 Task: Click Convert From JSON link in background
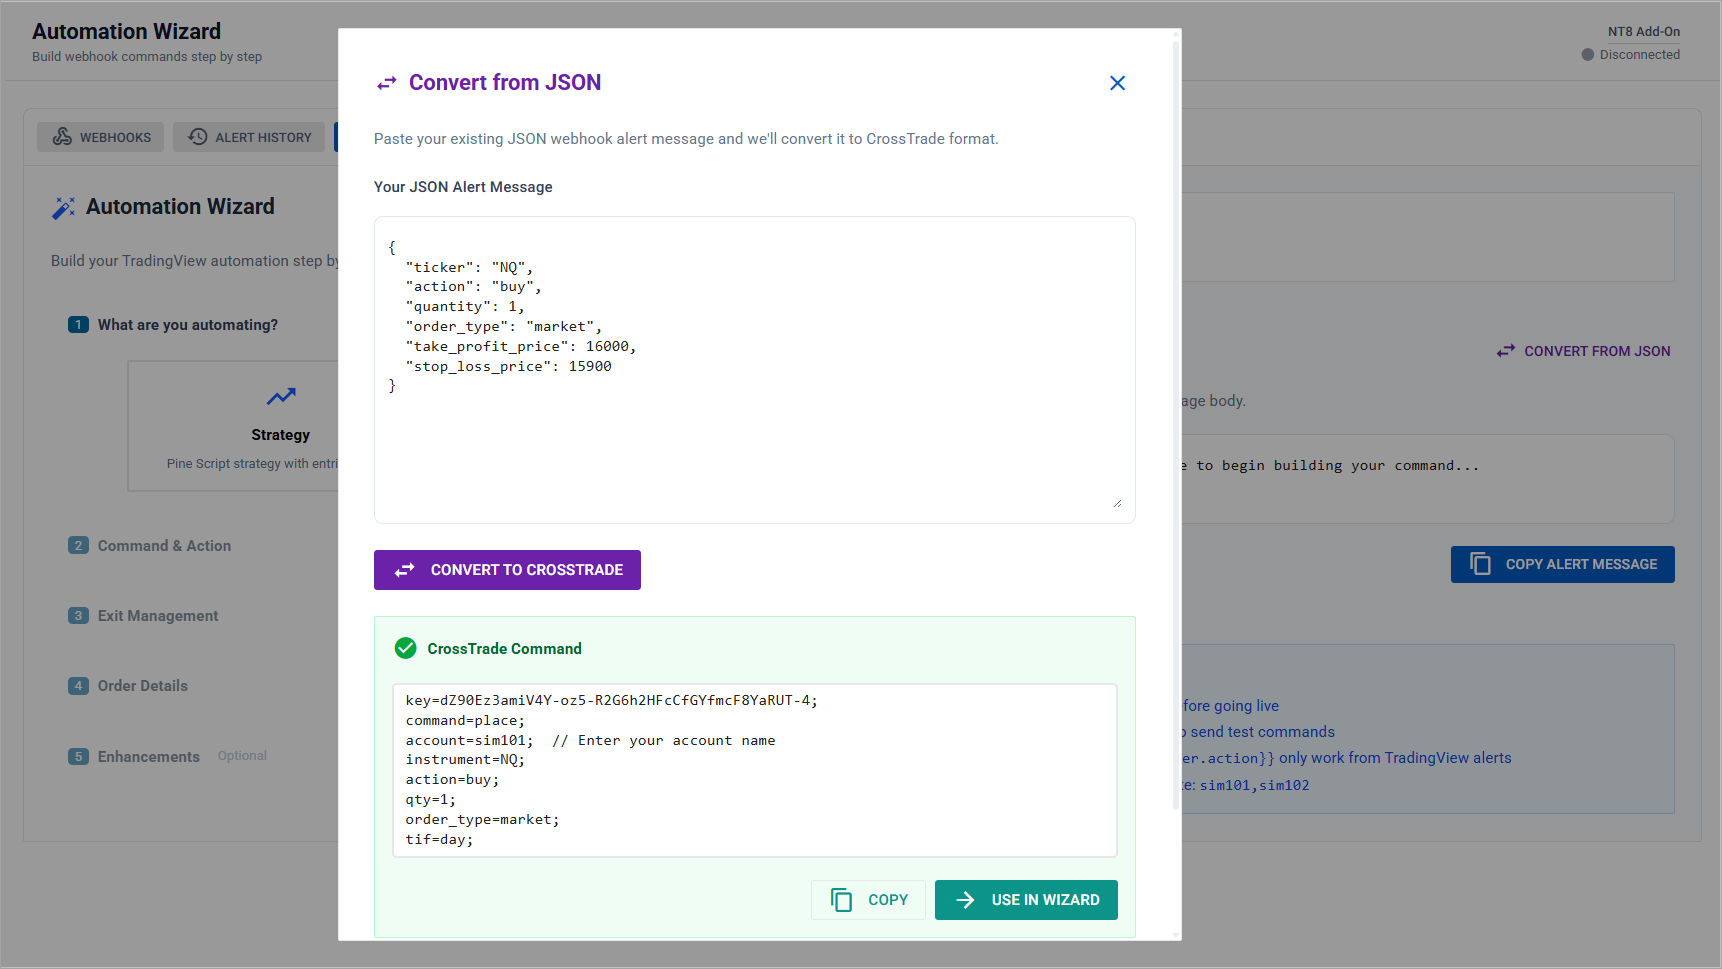coord(1583,351)
